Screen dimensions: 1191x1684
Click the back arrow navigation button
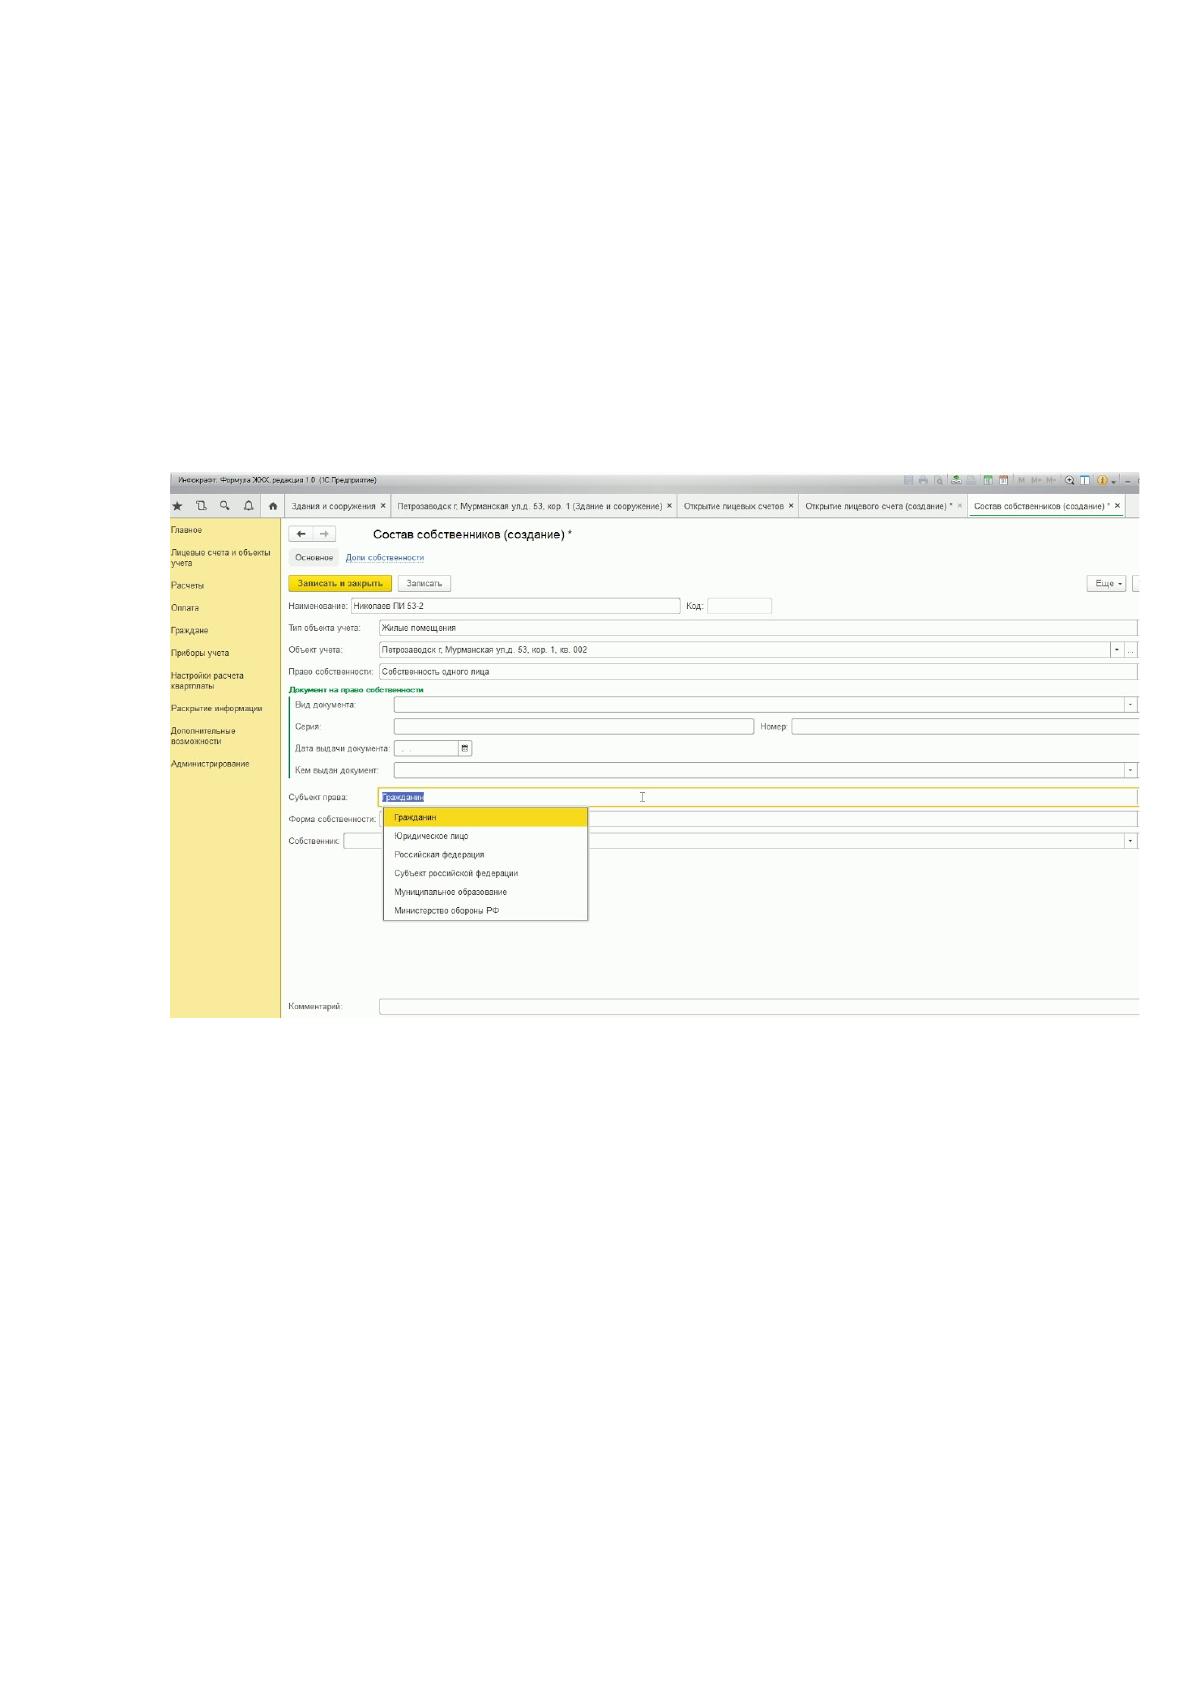click(301, 534)
